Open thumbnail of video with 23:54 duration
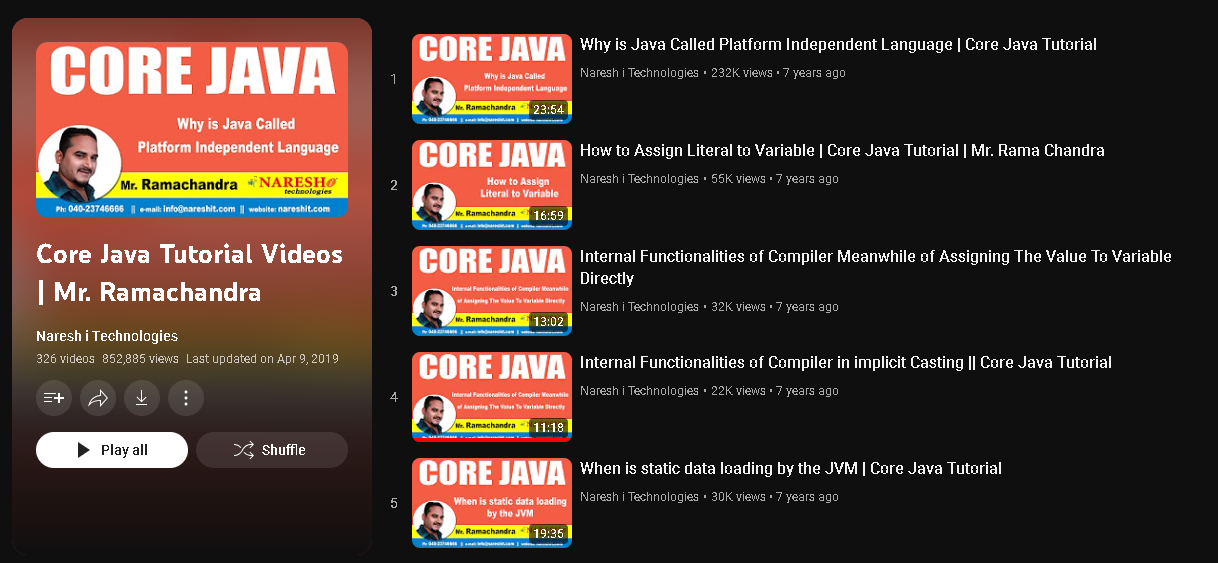The image size is (1218, 563). click(492, 79)
